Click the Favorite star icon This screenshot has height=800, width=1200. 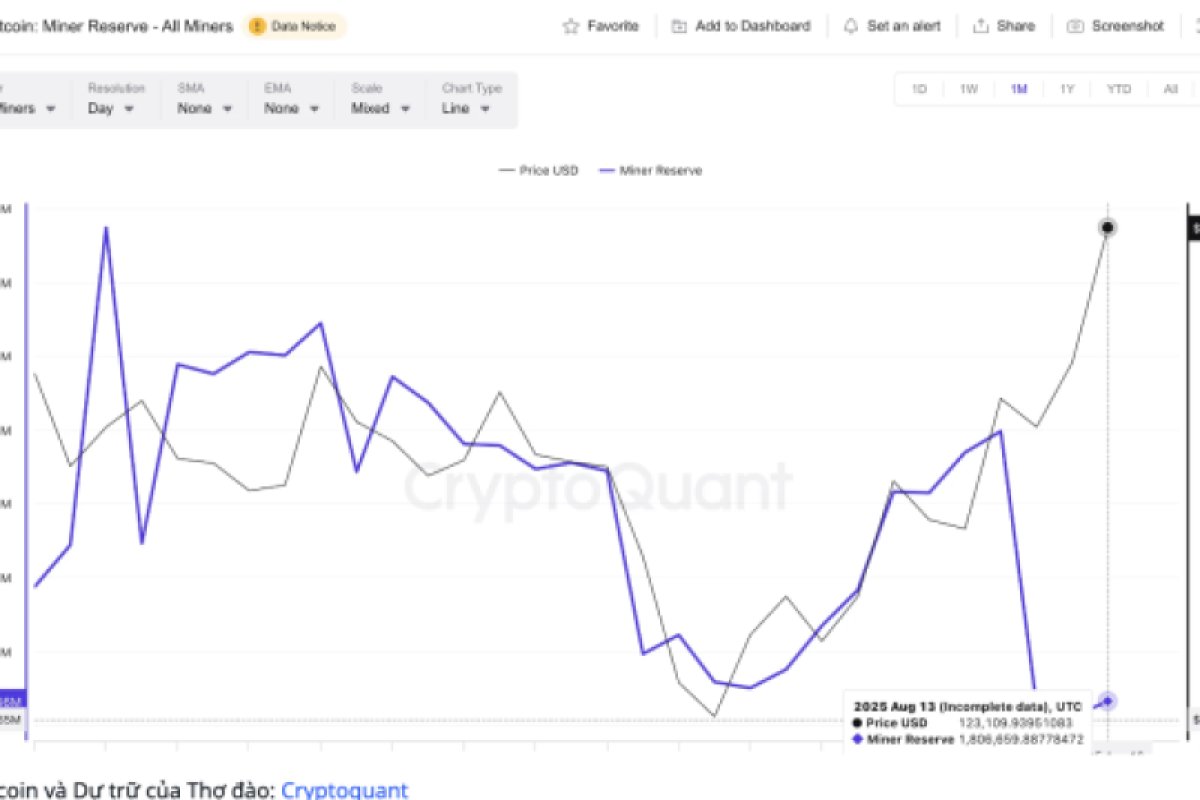tap(571, 27)
